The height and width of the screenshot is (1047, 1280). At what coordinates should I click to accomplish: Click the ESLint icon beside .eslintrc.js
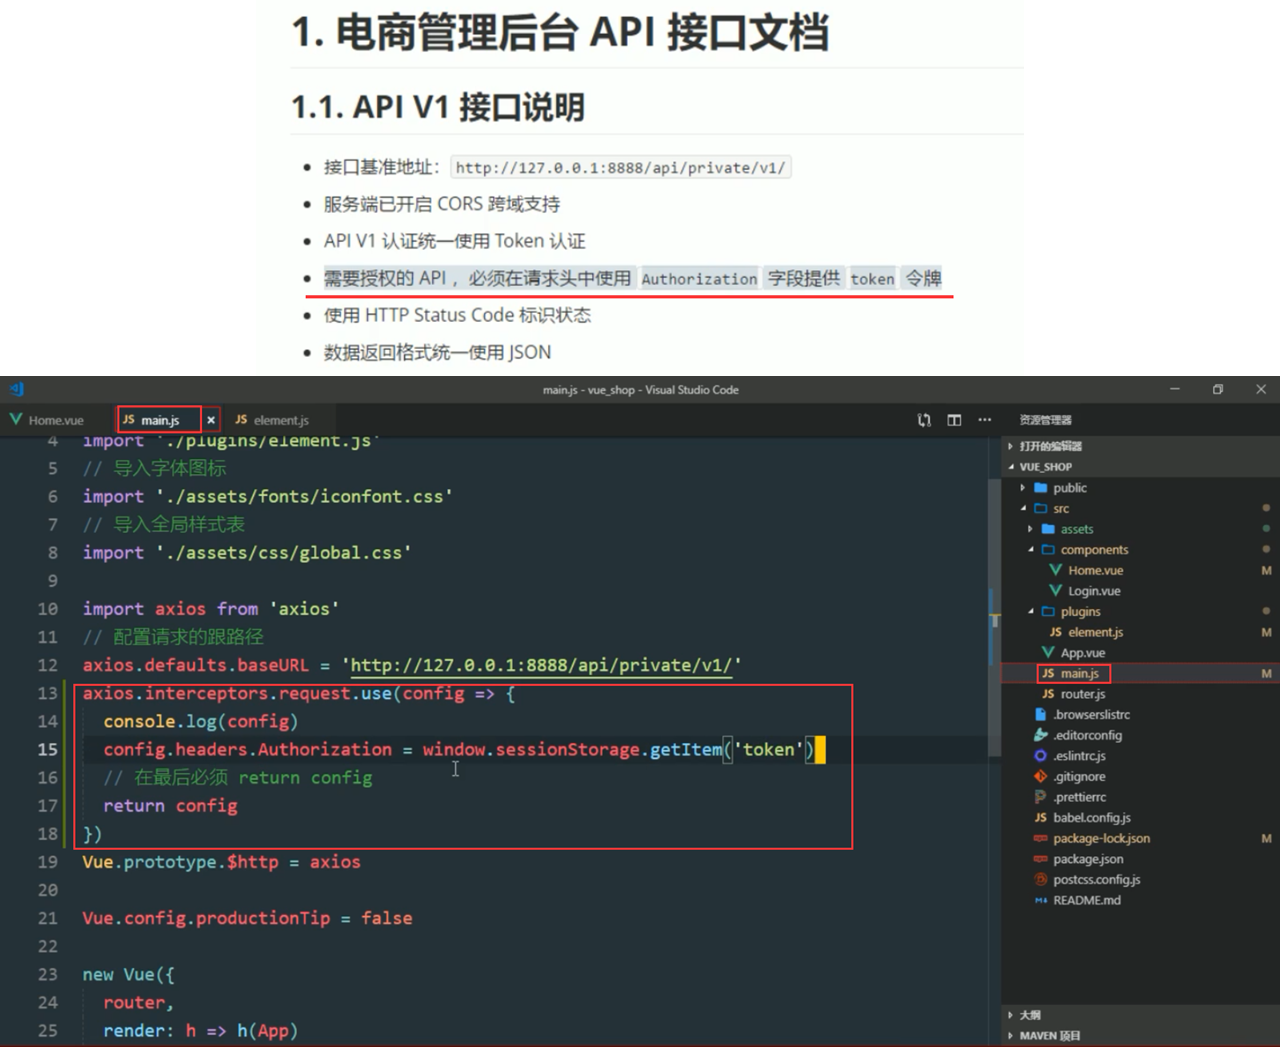pos(1040,756)
